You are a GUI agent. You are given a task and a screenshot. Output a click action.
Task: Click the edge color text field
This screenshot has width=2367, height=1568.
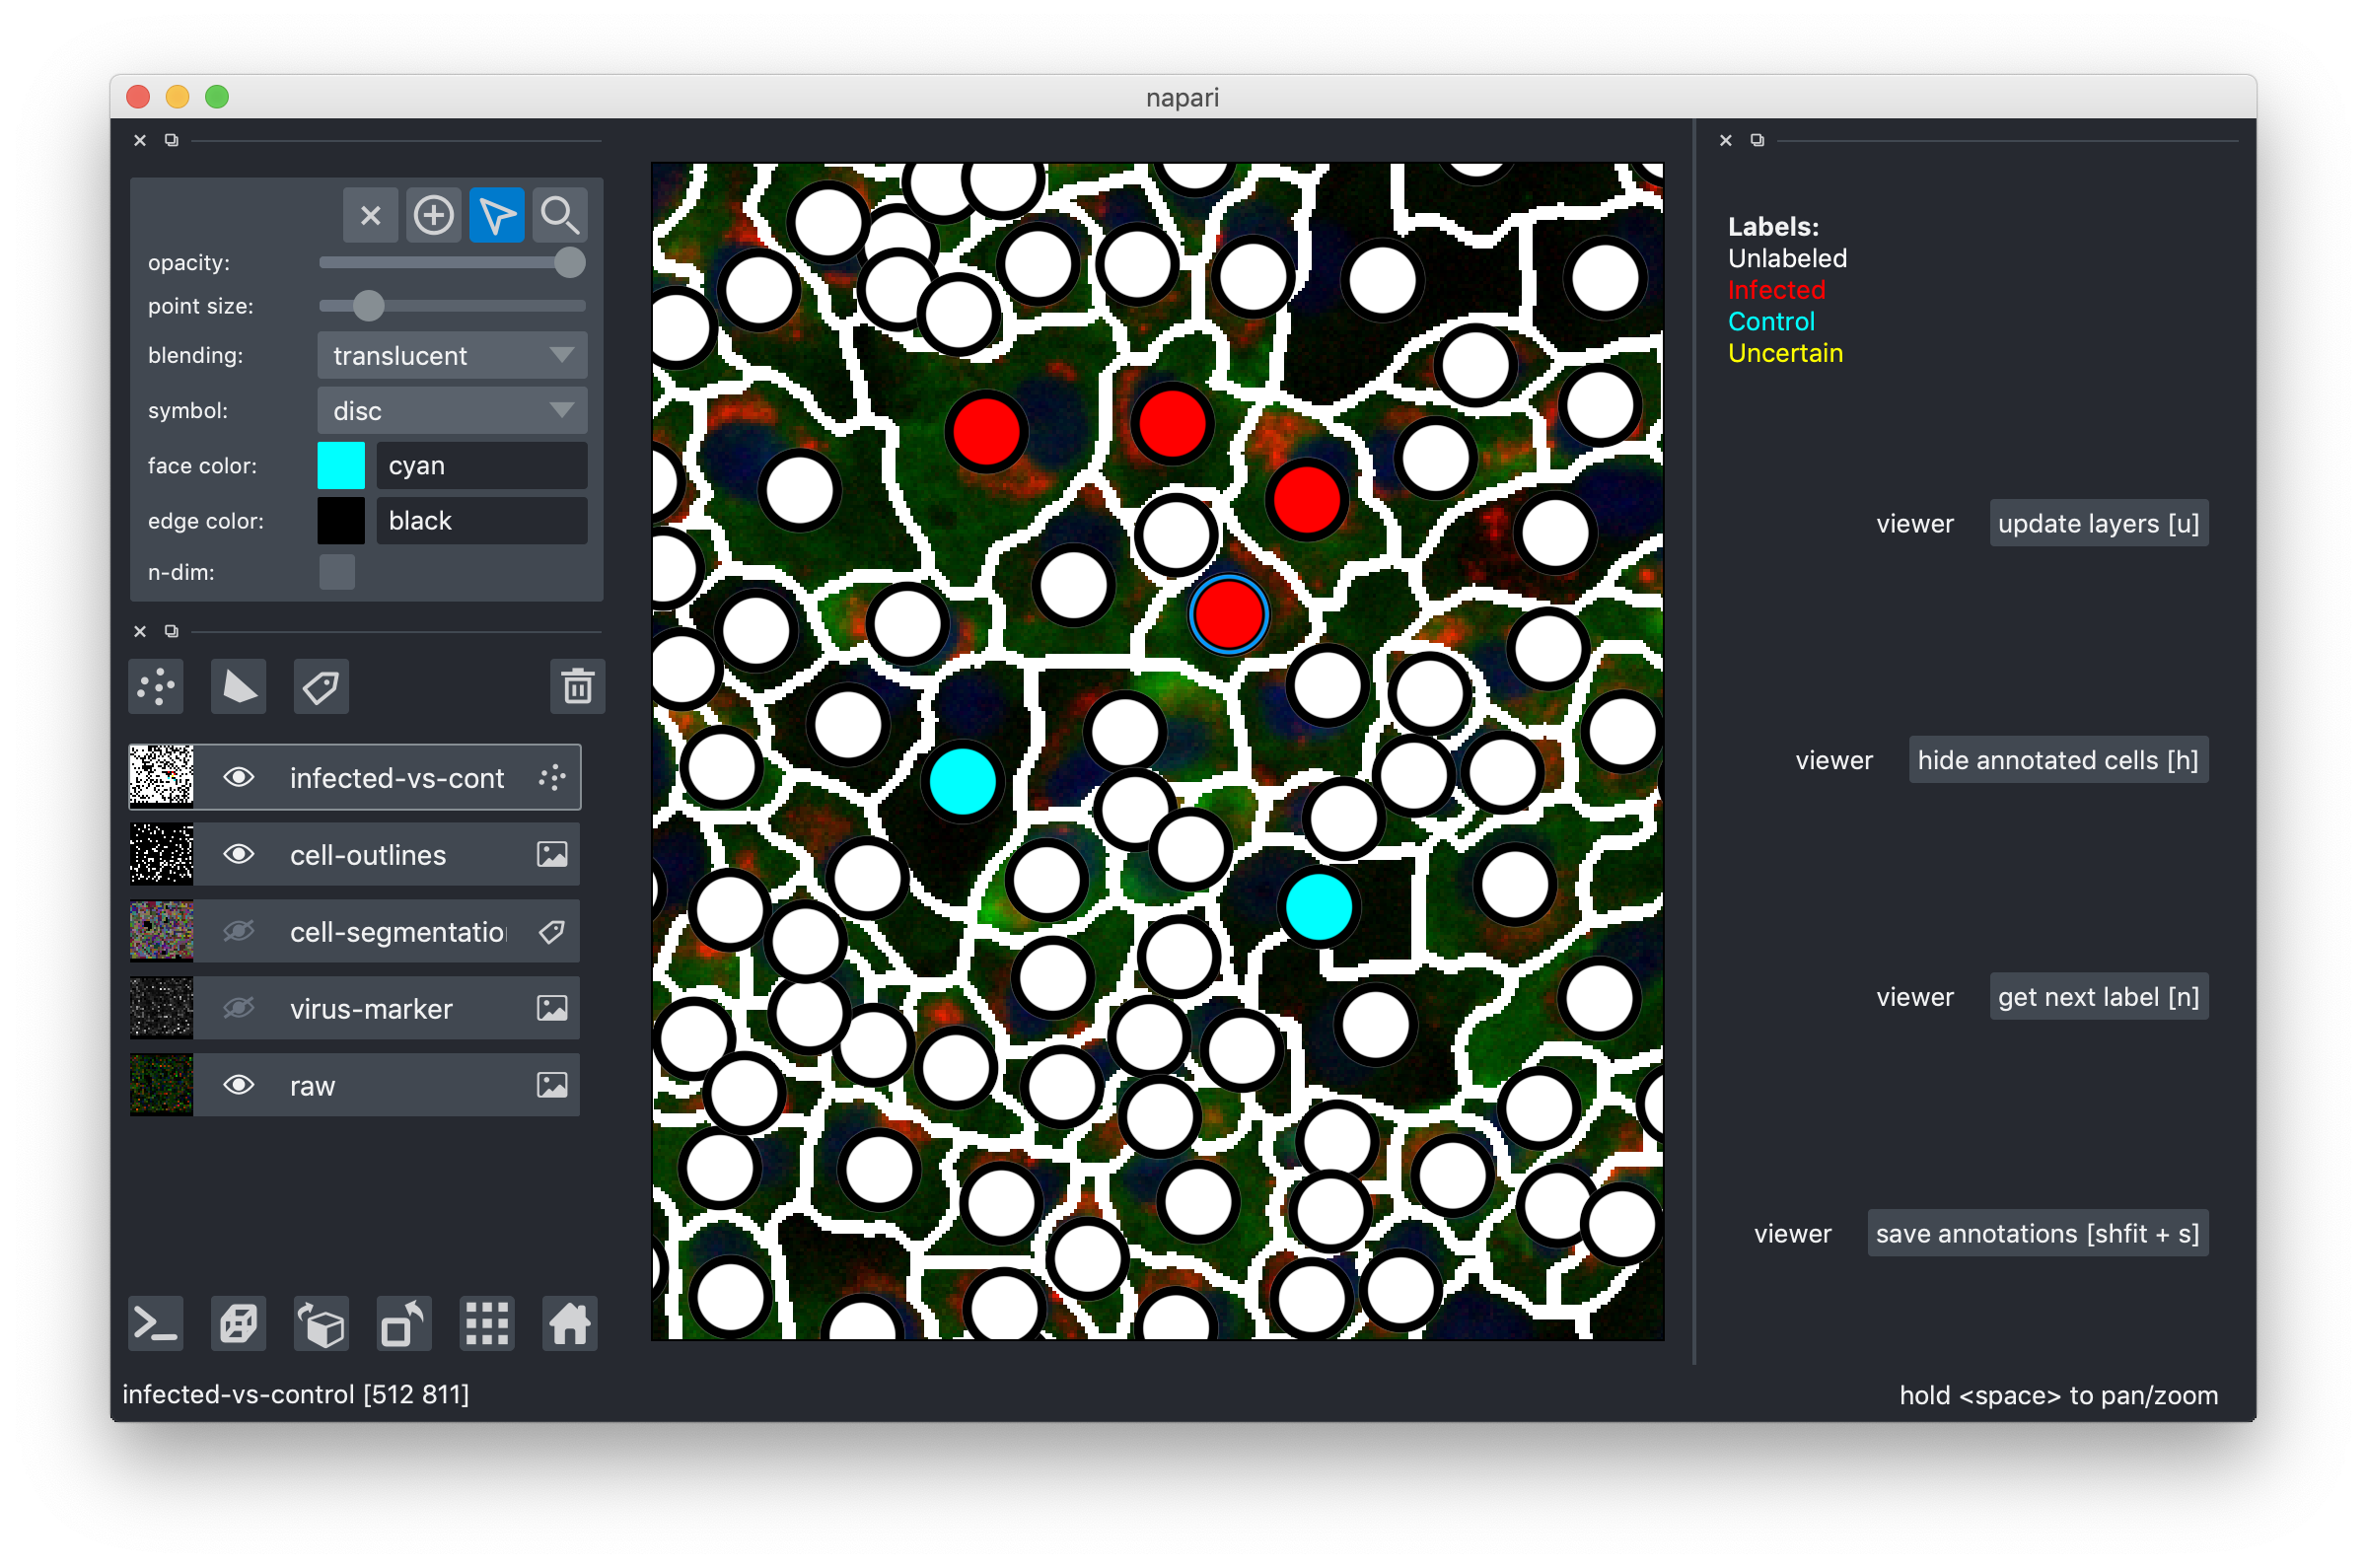(481, 521)
